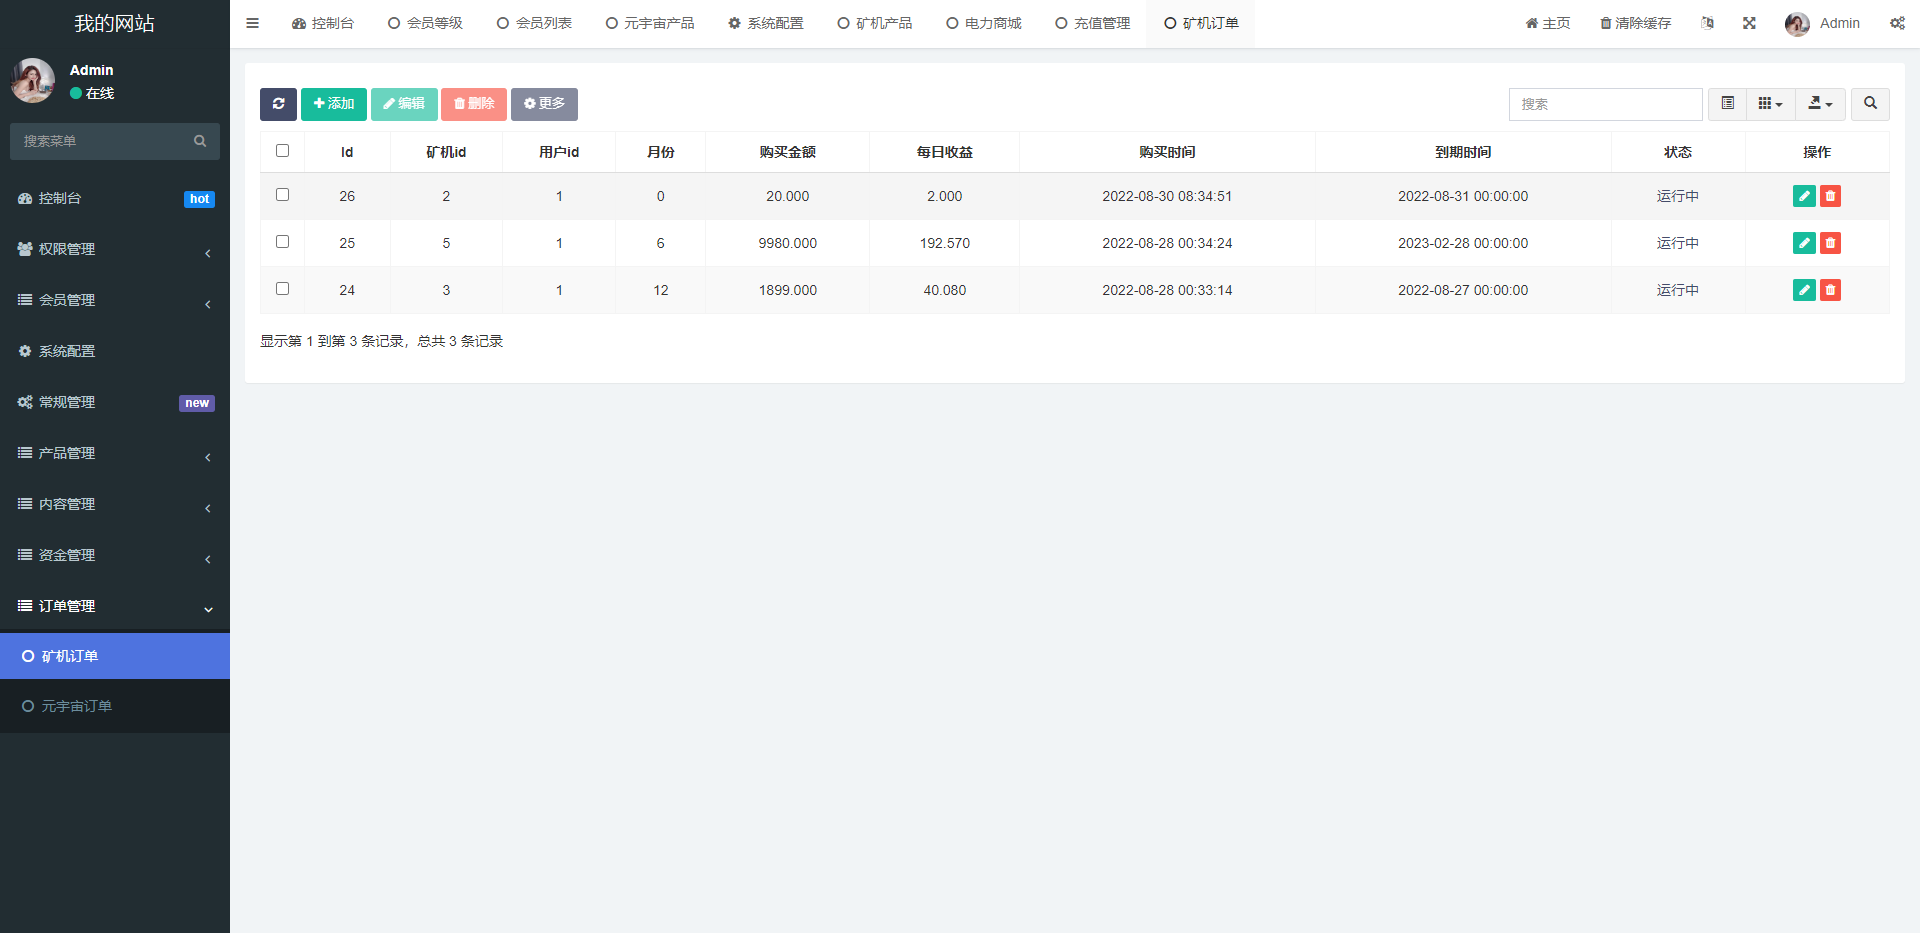The width and height of the screenshot is (1920, 933).
Task: Click the settings gears icon at top right
Action: point(1898,23)
